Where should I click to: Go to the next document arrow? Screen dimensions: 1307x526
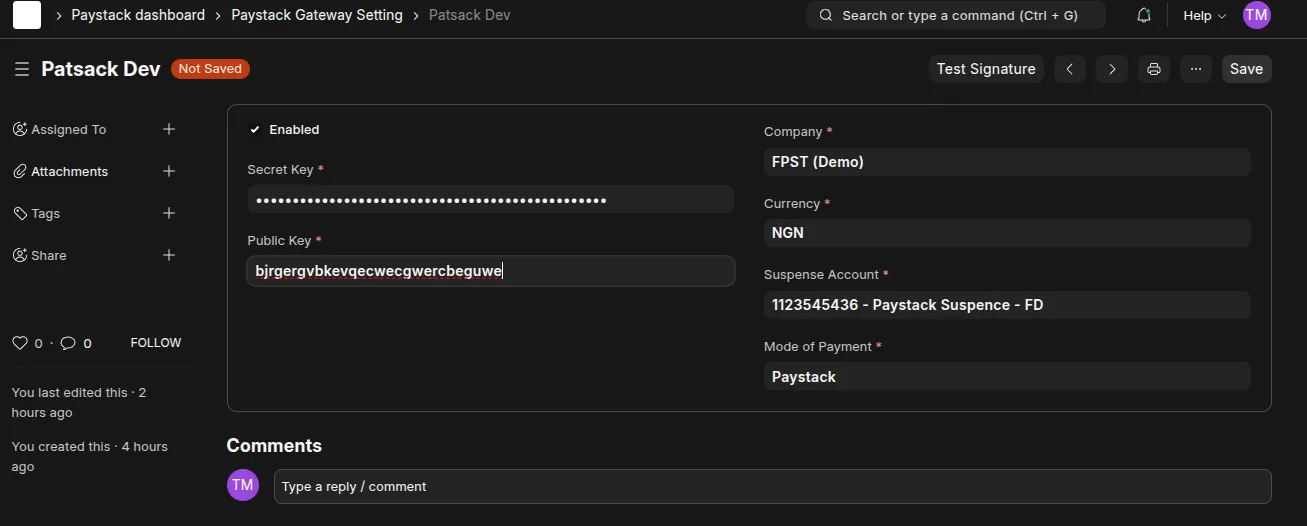pyautogui.click(x=1112, y=69)
